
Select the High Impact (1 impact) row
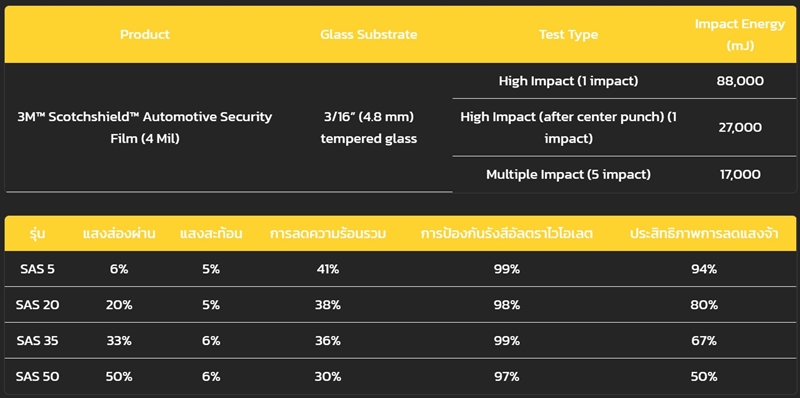[x=624, y=81]
